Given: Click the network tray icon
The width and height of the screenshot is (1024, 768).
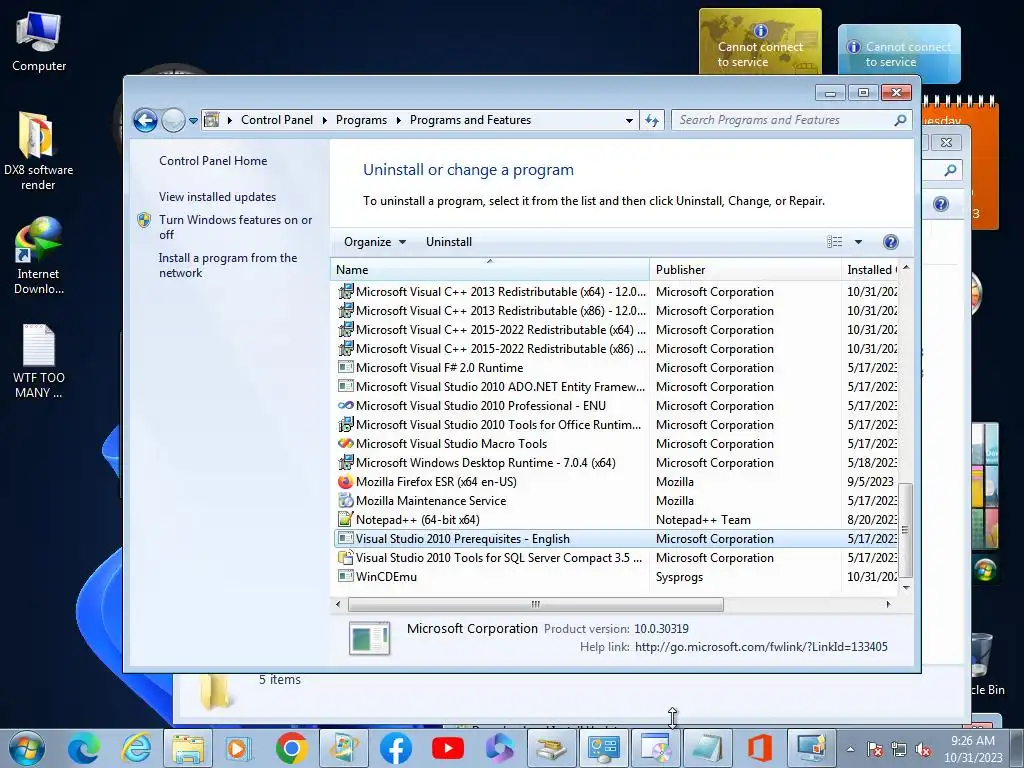Looking at the screenshot, I should tap(899, 749).
